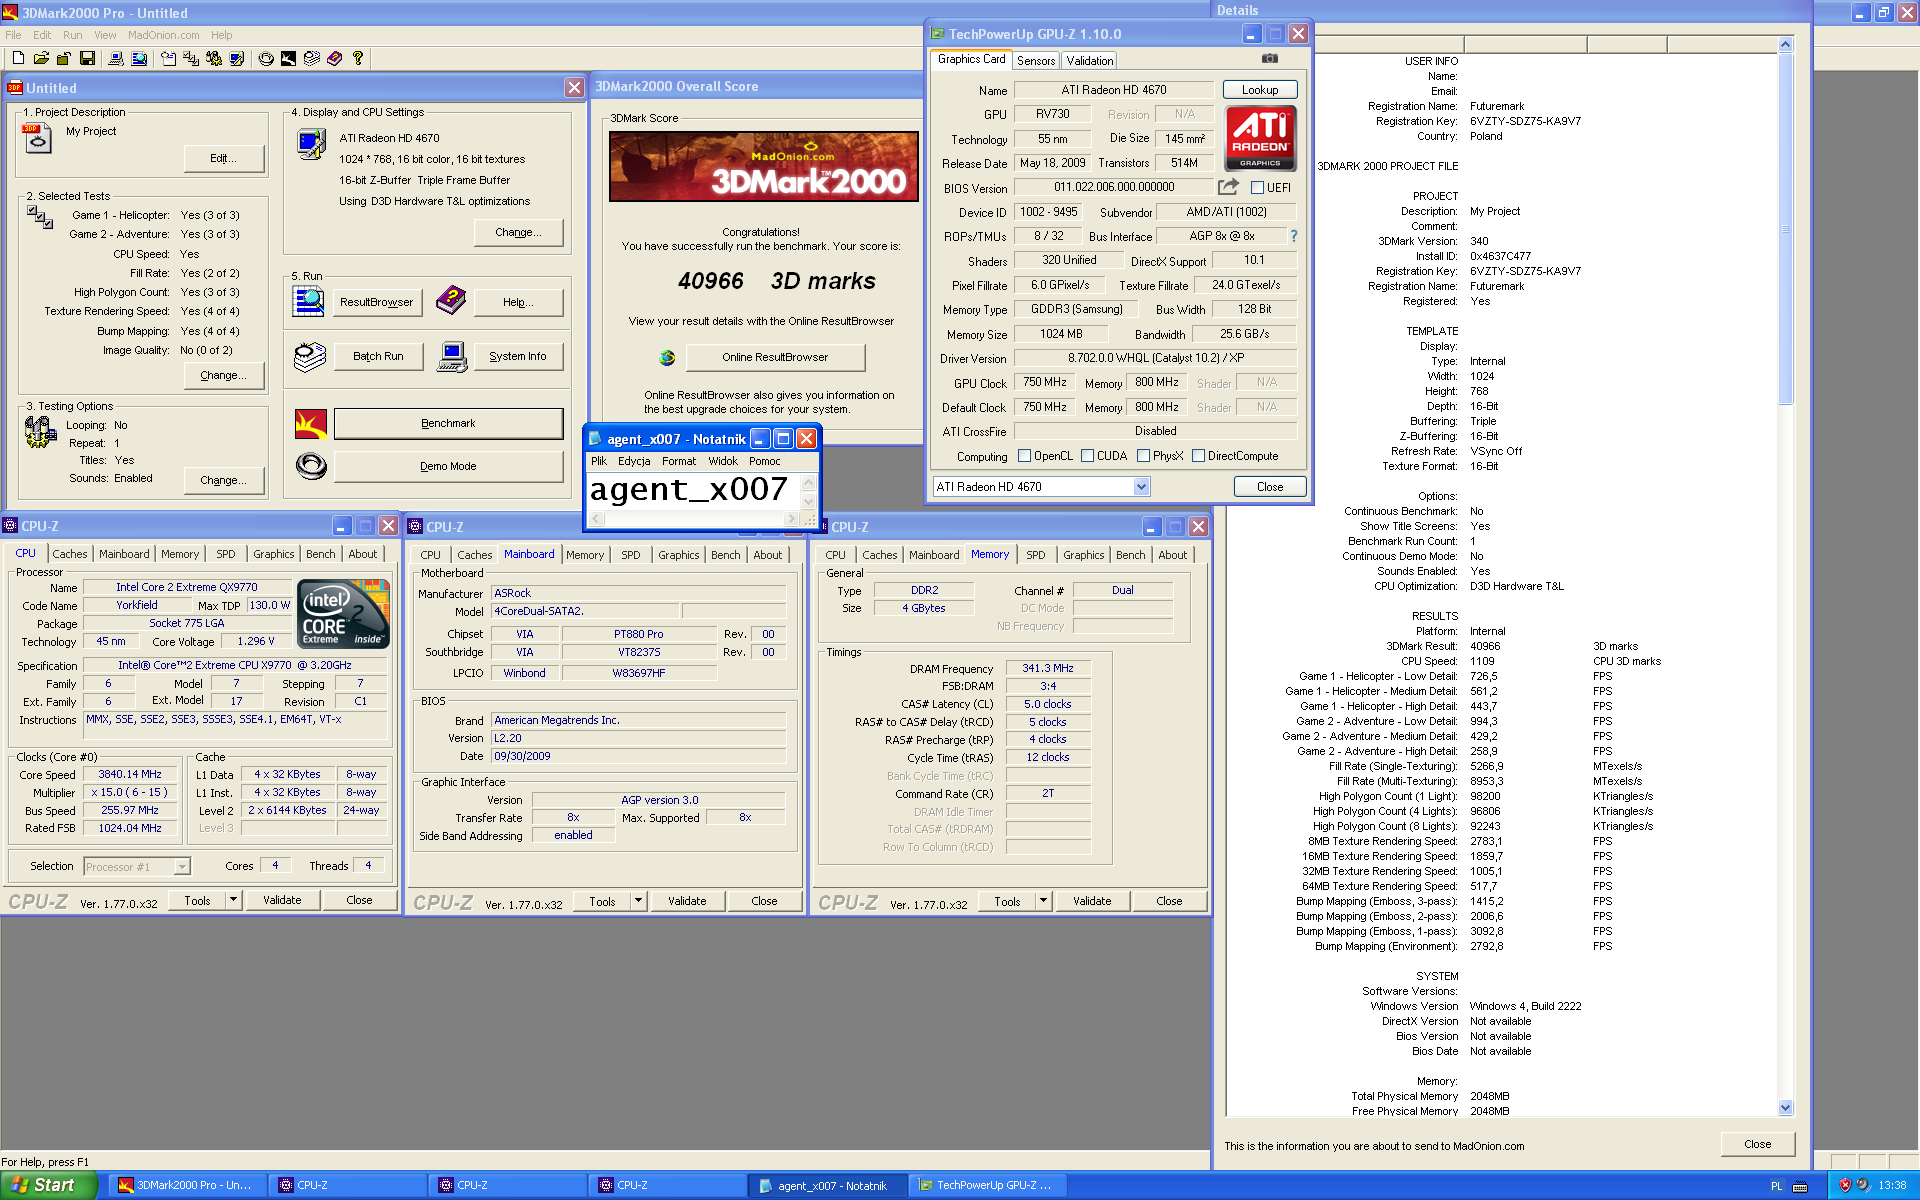Click Intel Core 2 Extreme logo in CPU-Z
This screenshot has height=1200, width=1920.
click(x=343, y=614)
